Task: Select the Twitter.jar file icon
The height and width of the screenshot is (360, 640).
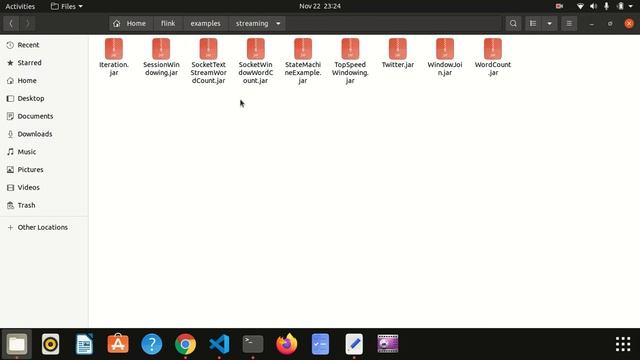Action: [x=398, y=49]
